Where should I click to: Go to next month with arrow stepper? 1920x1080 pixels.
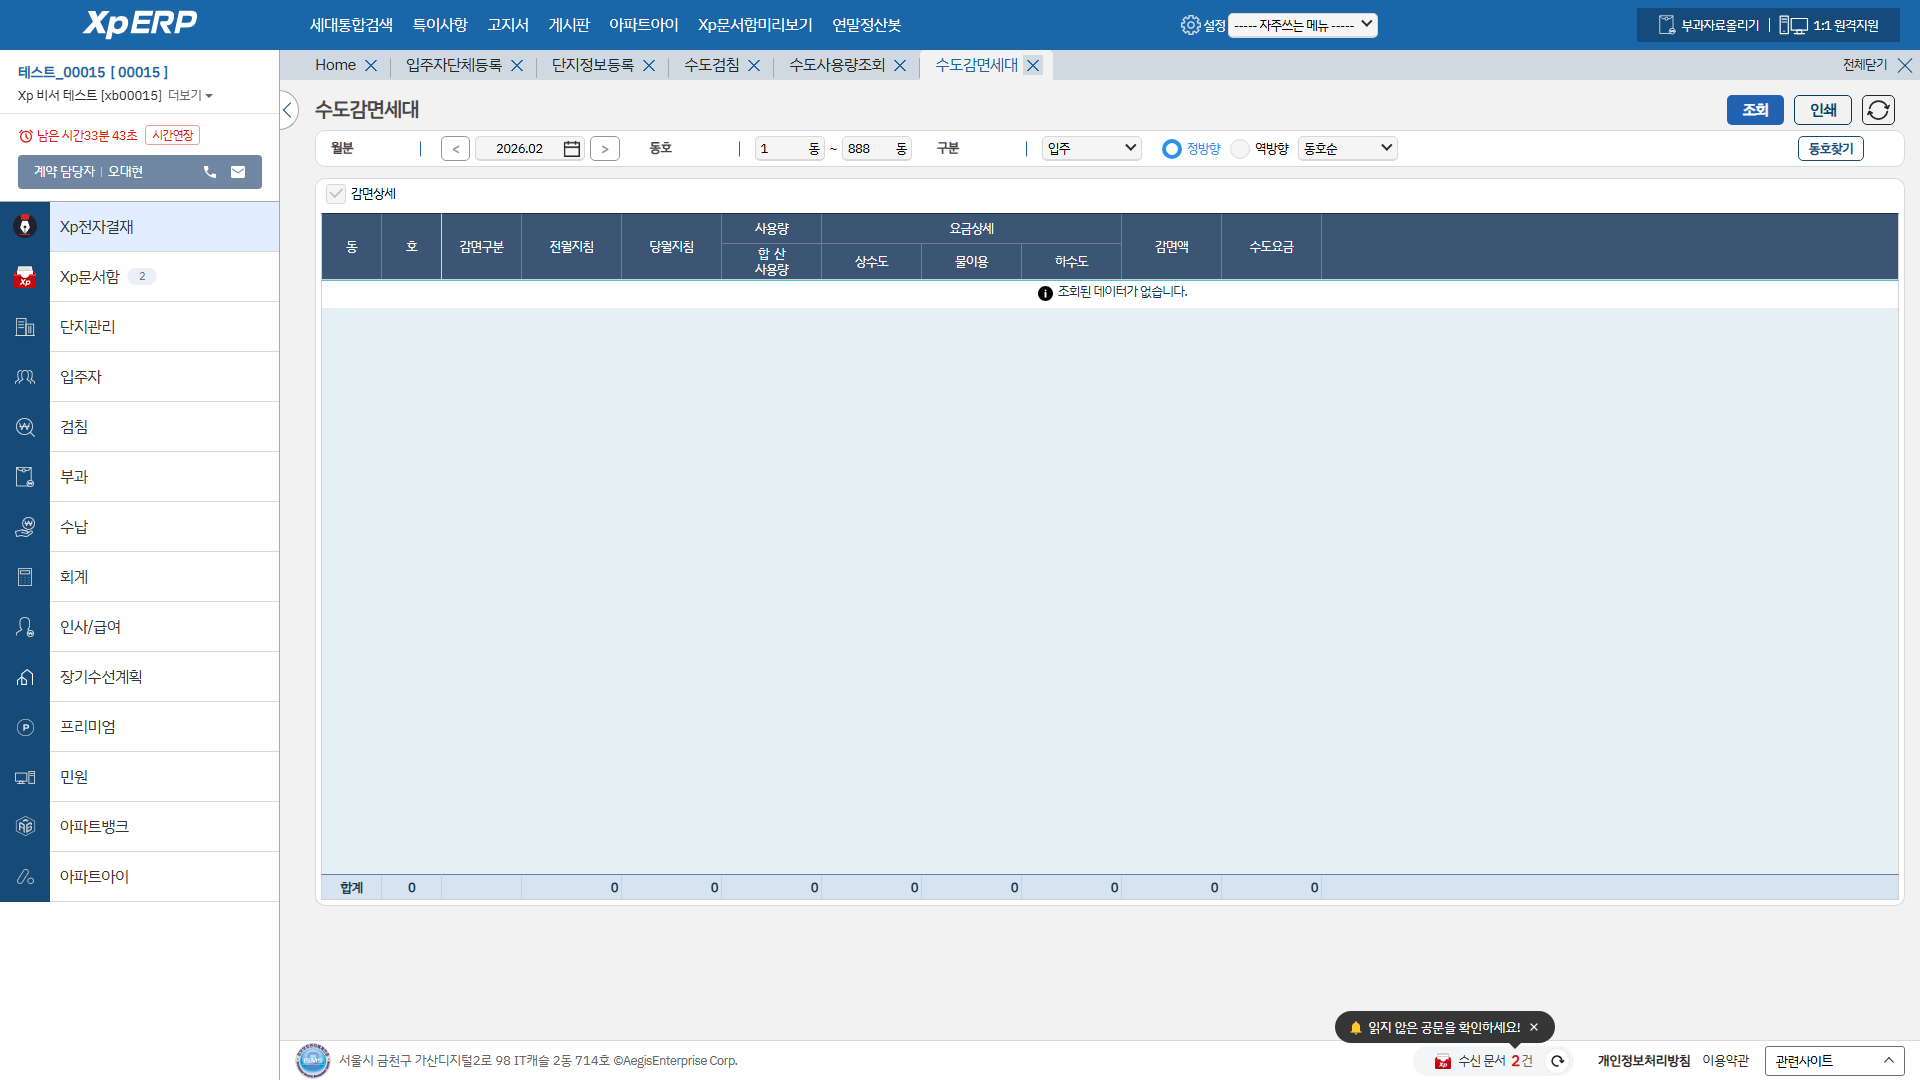coord(604,149)
